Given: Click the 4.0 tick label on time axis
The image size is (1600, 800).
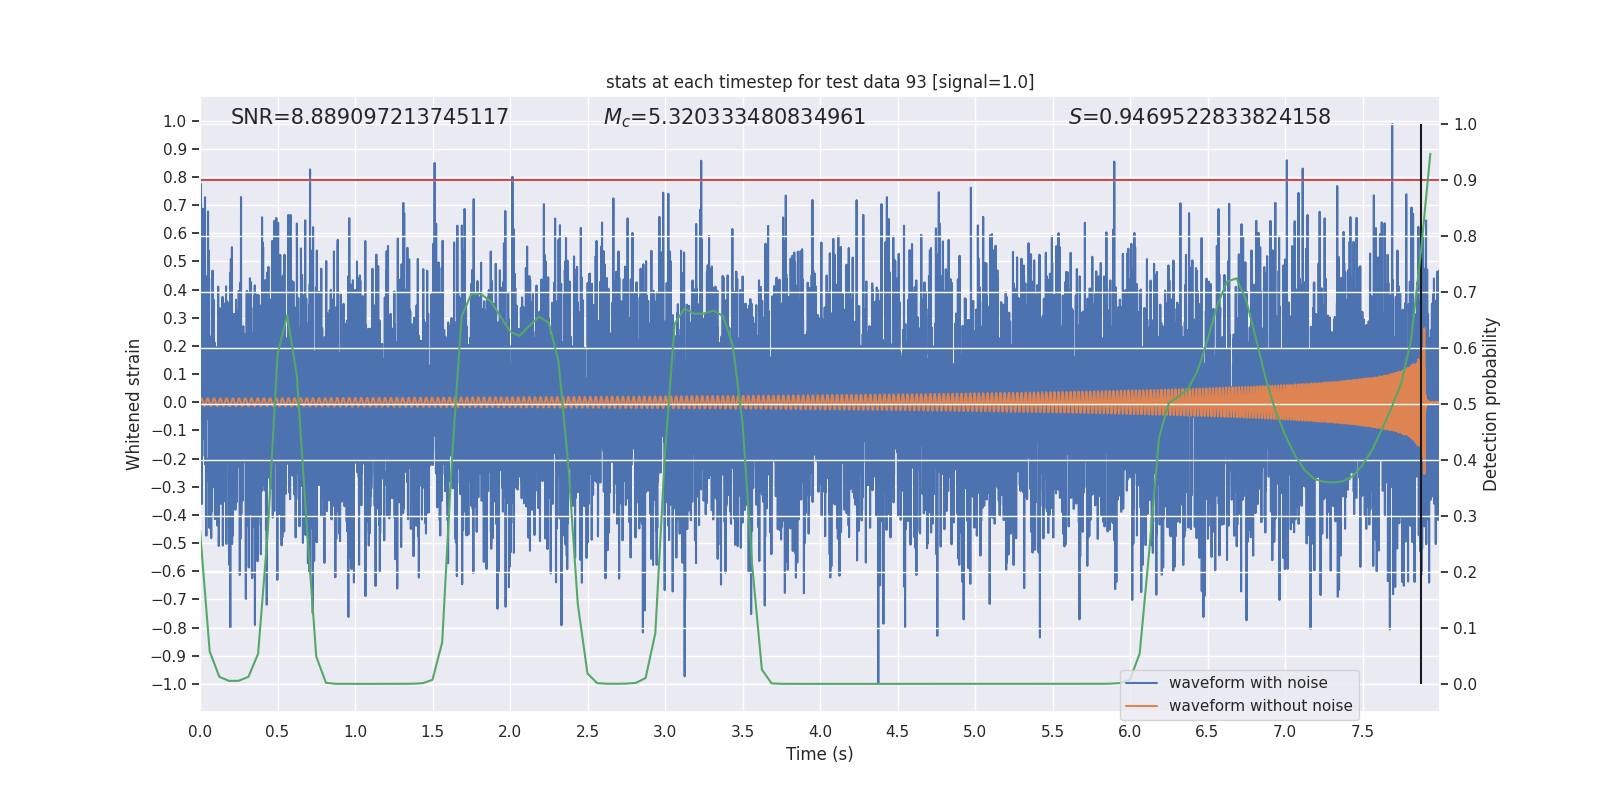Looking at the screenshot, I should (820, 731).
